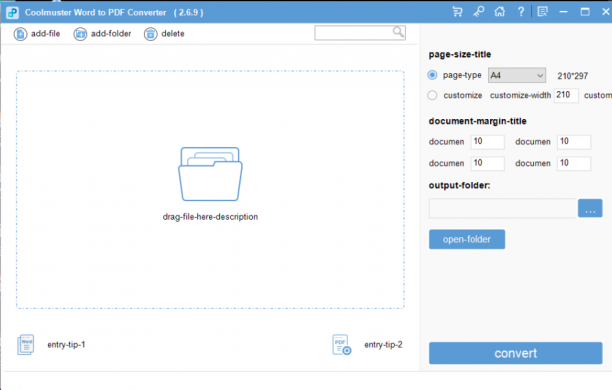Click the delete trash icon button

click(x=150, y=34)
